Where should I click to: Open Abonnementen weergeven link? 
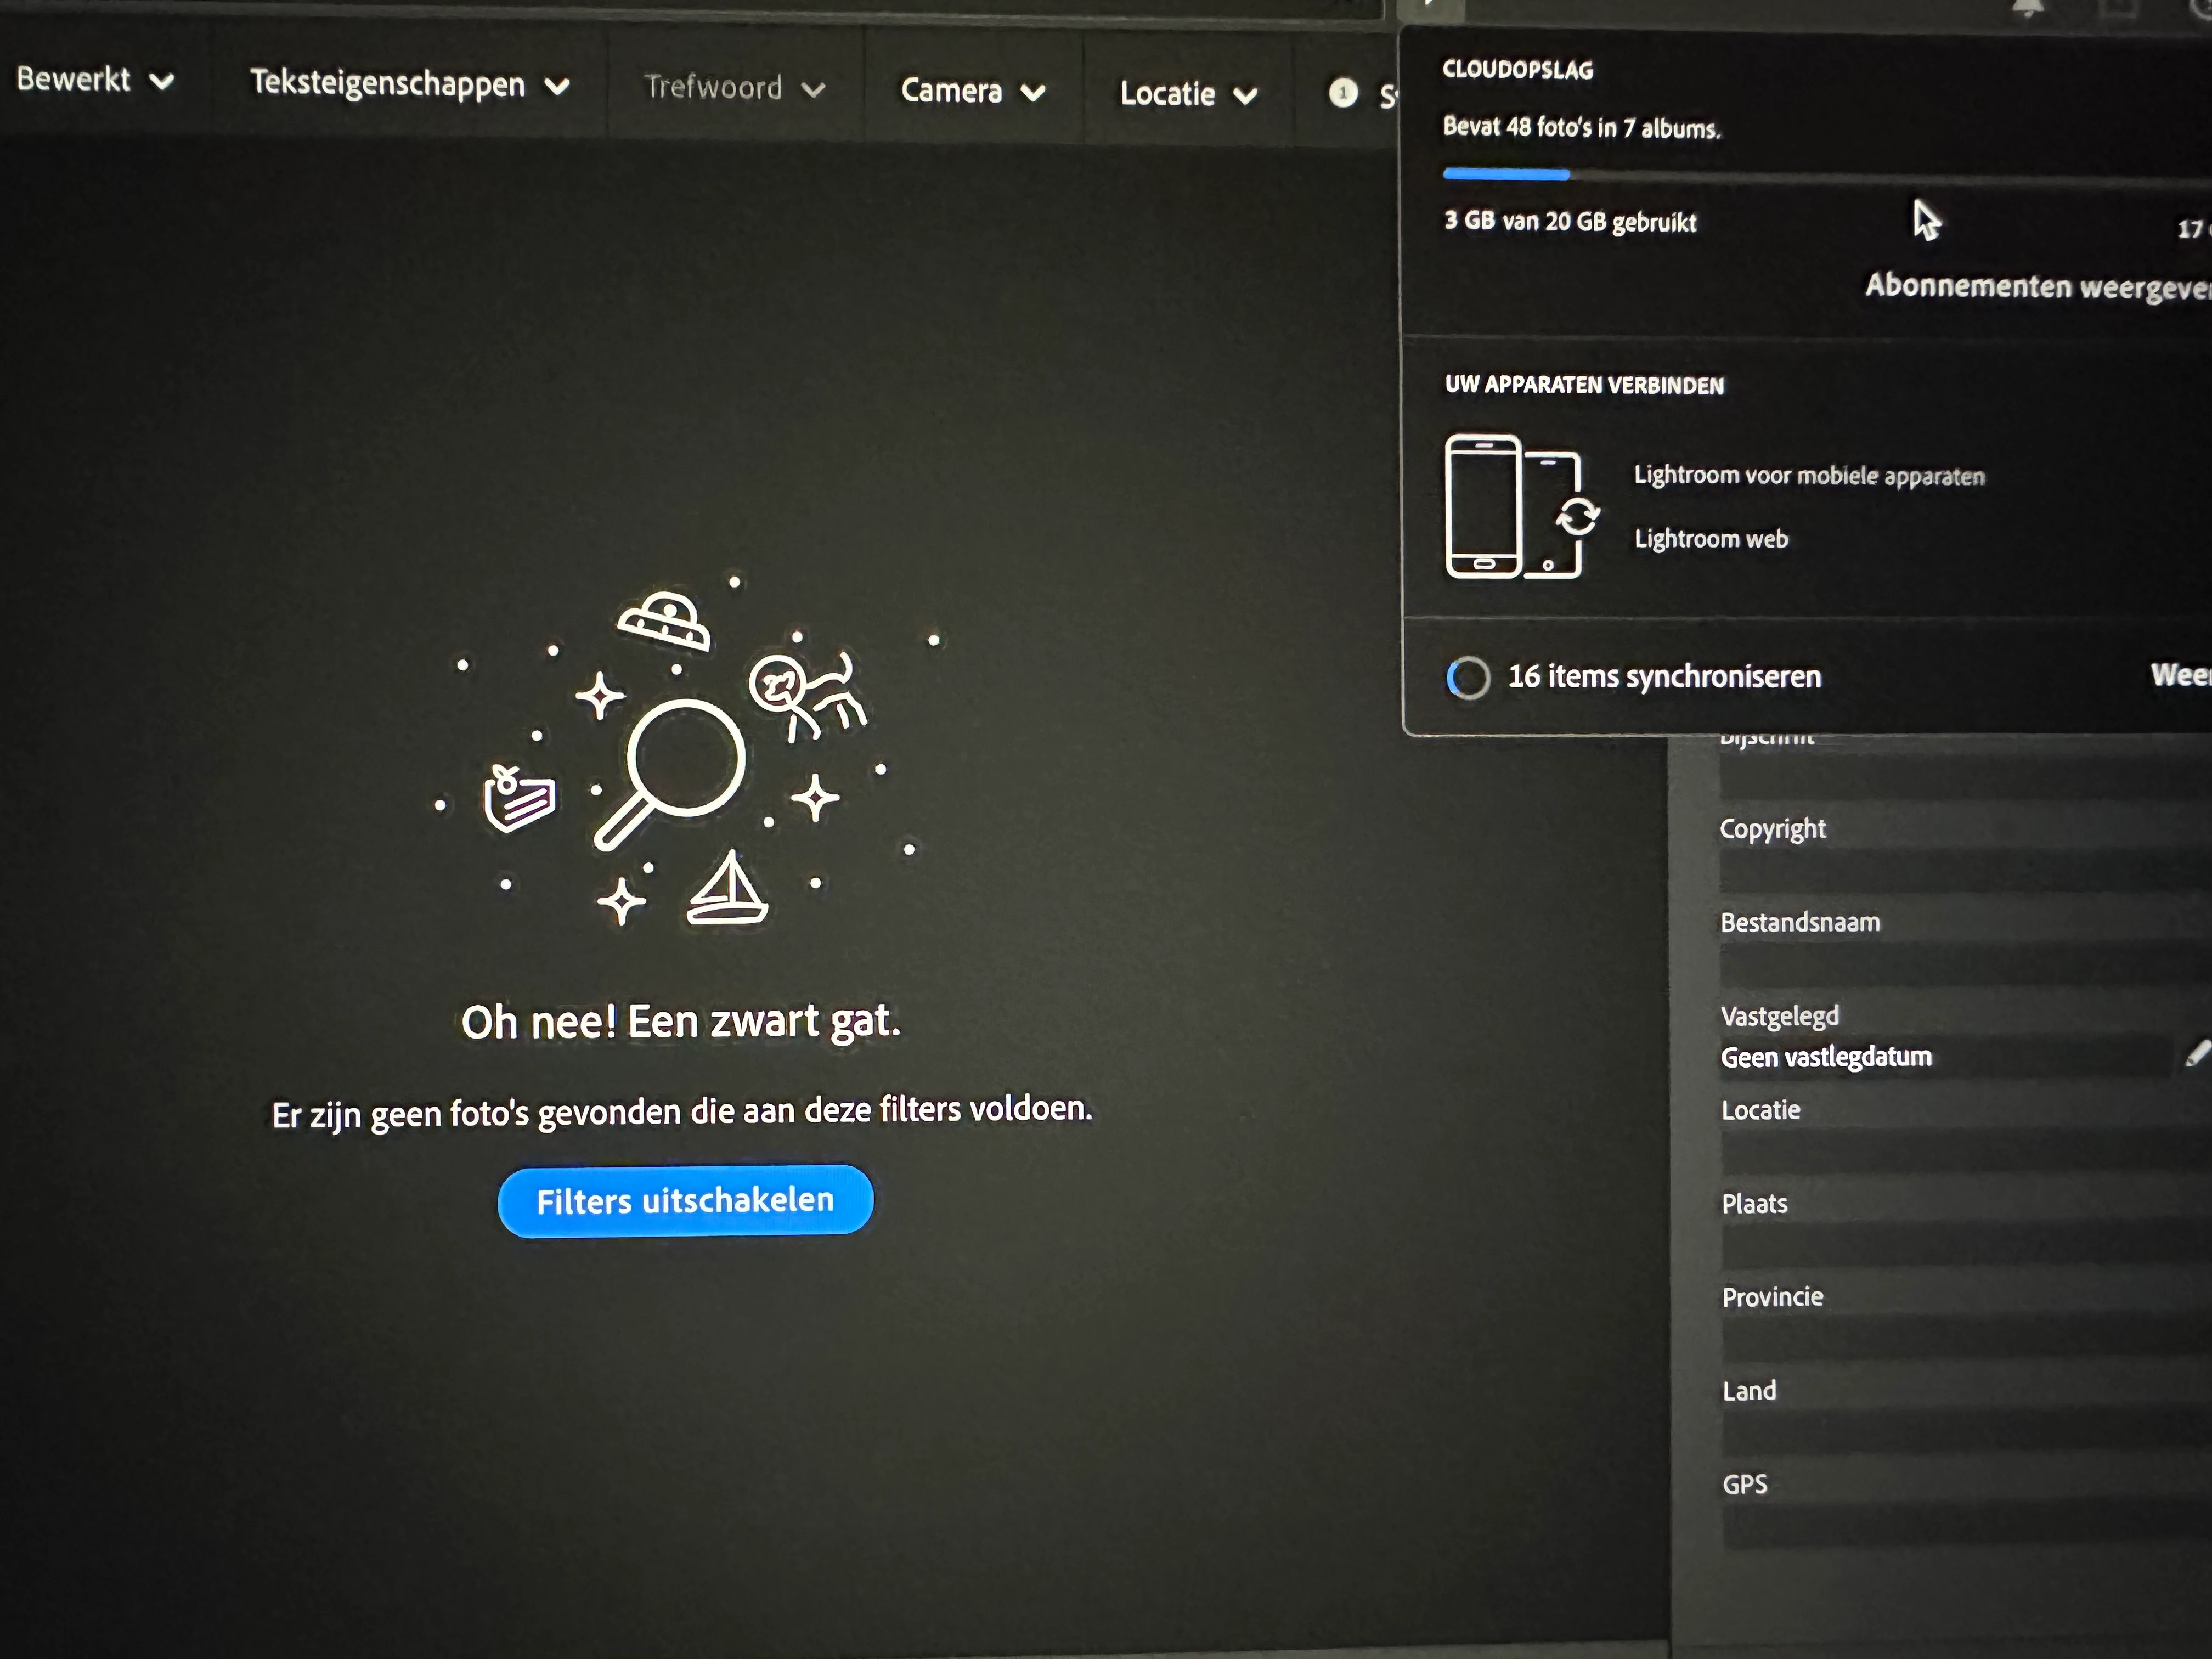[x=2036, y=287]
